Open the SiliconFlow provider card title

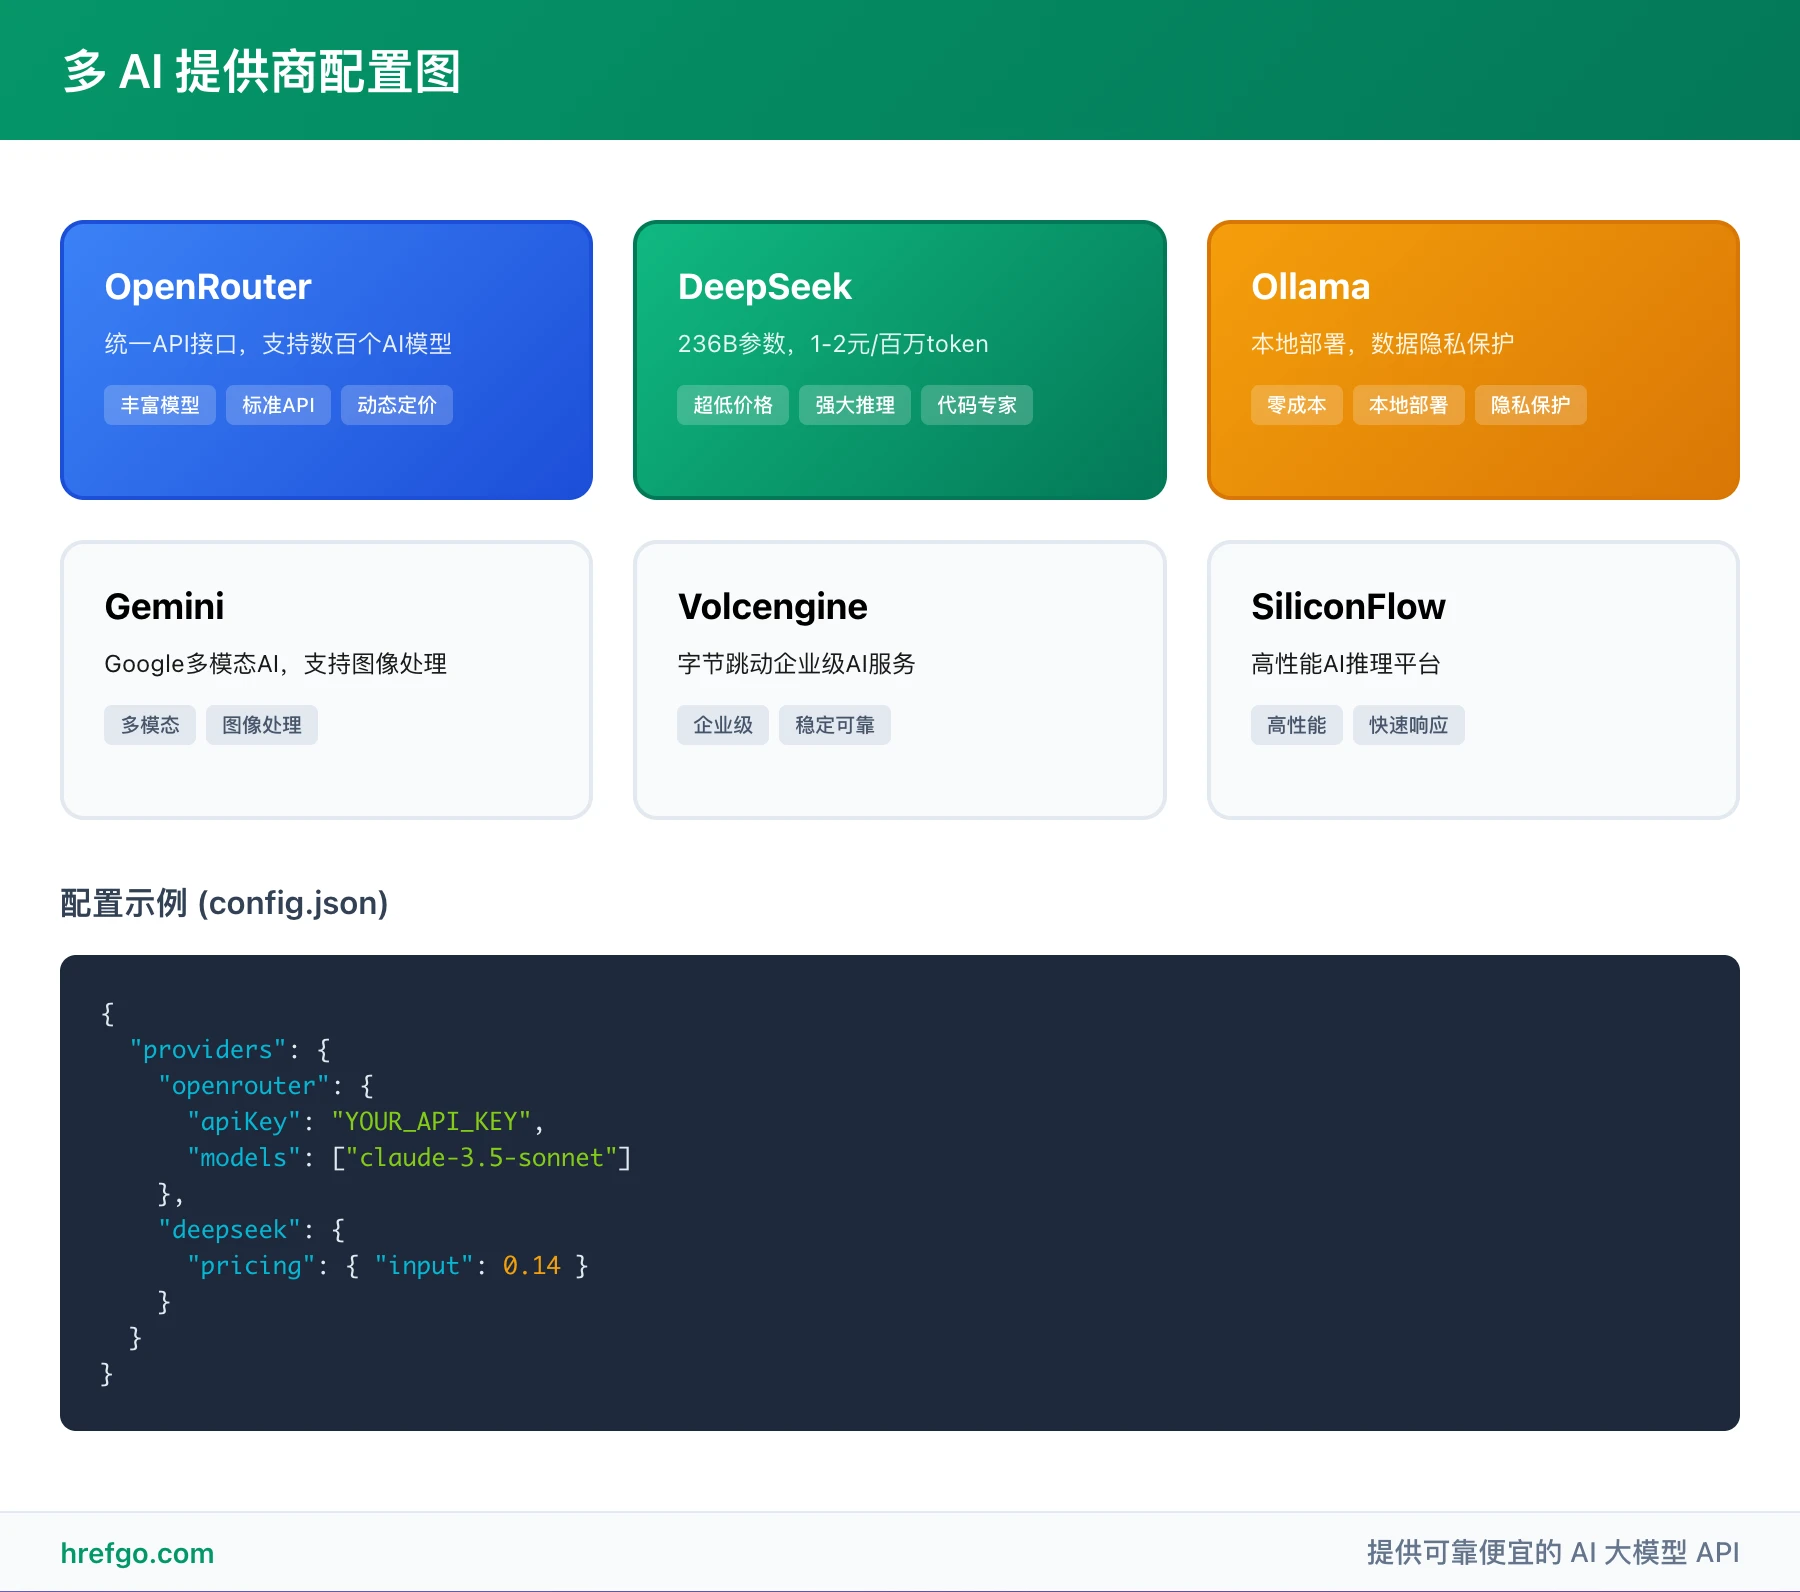(x=1348, y=607)
